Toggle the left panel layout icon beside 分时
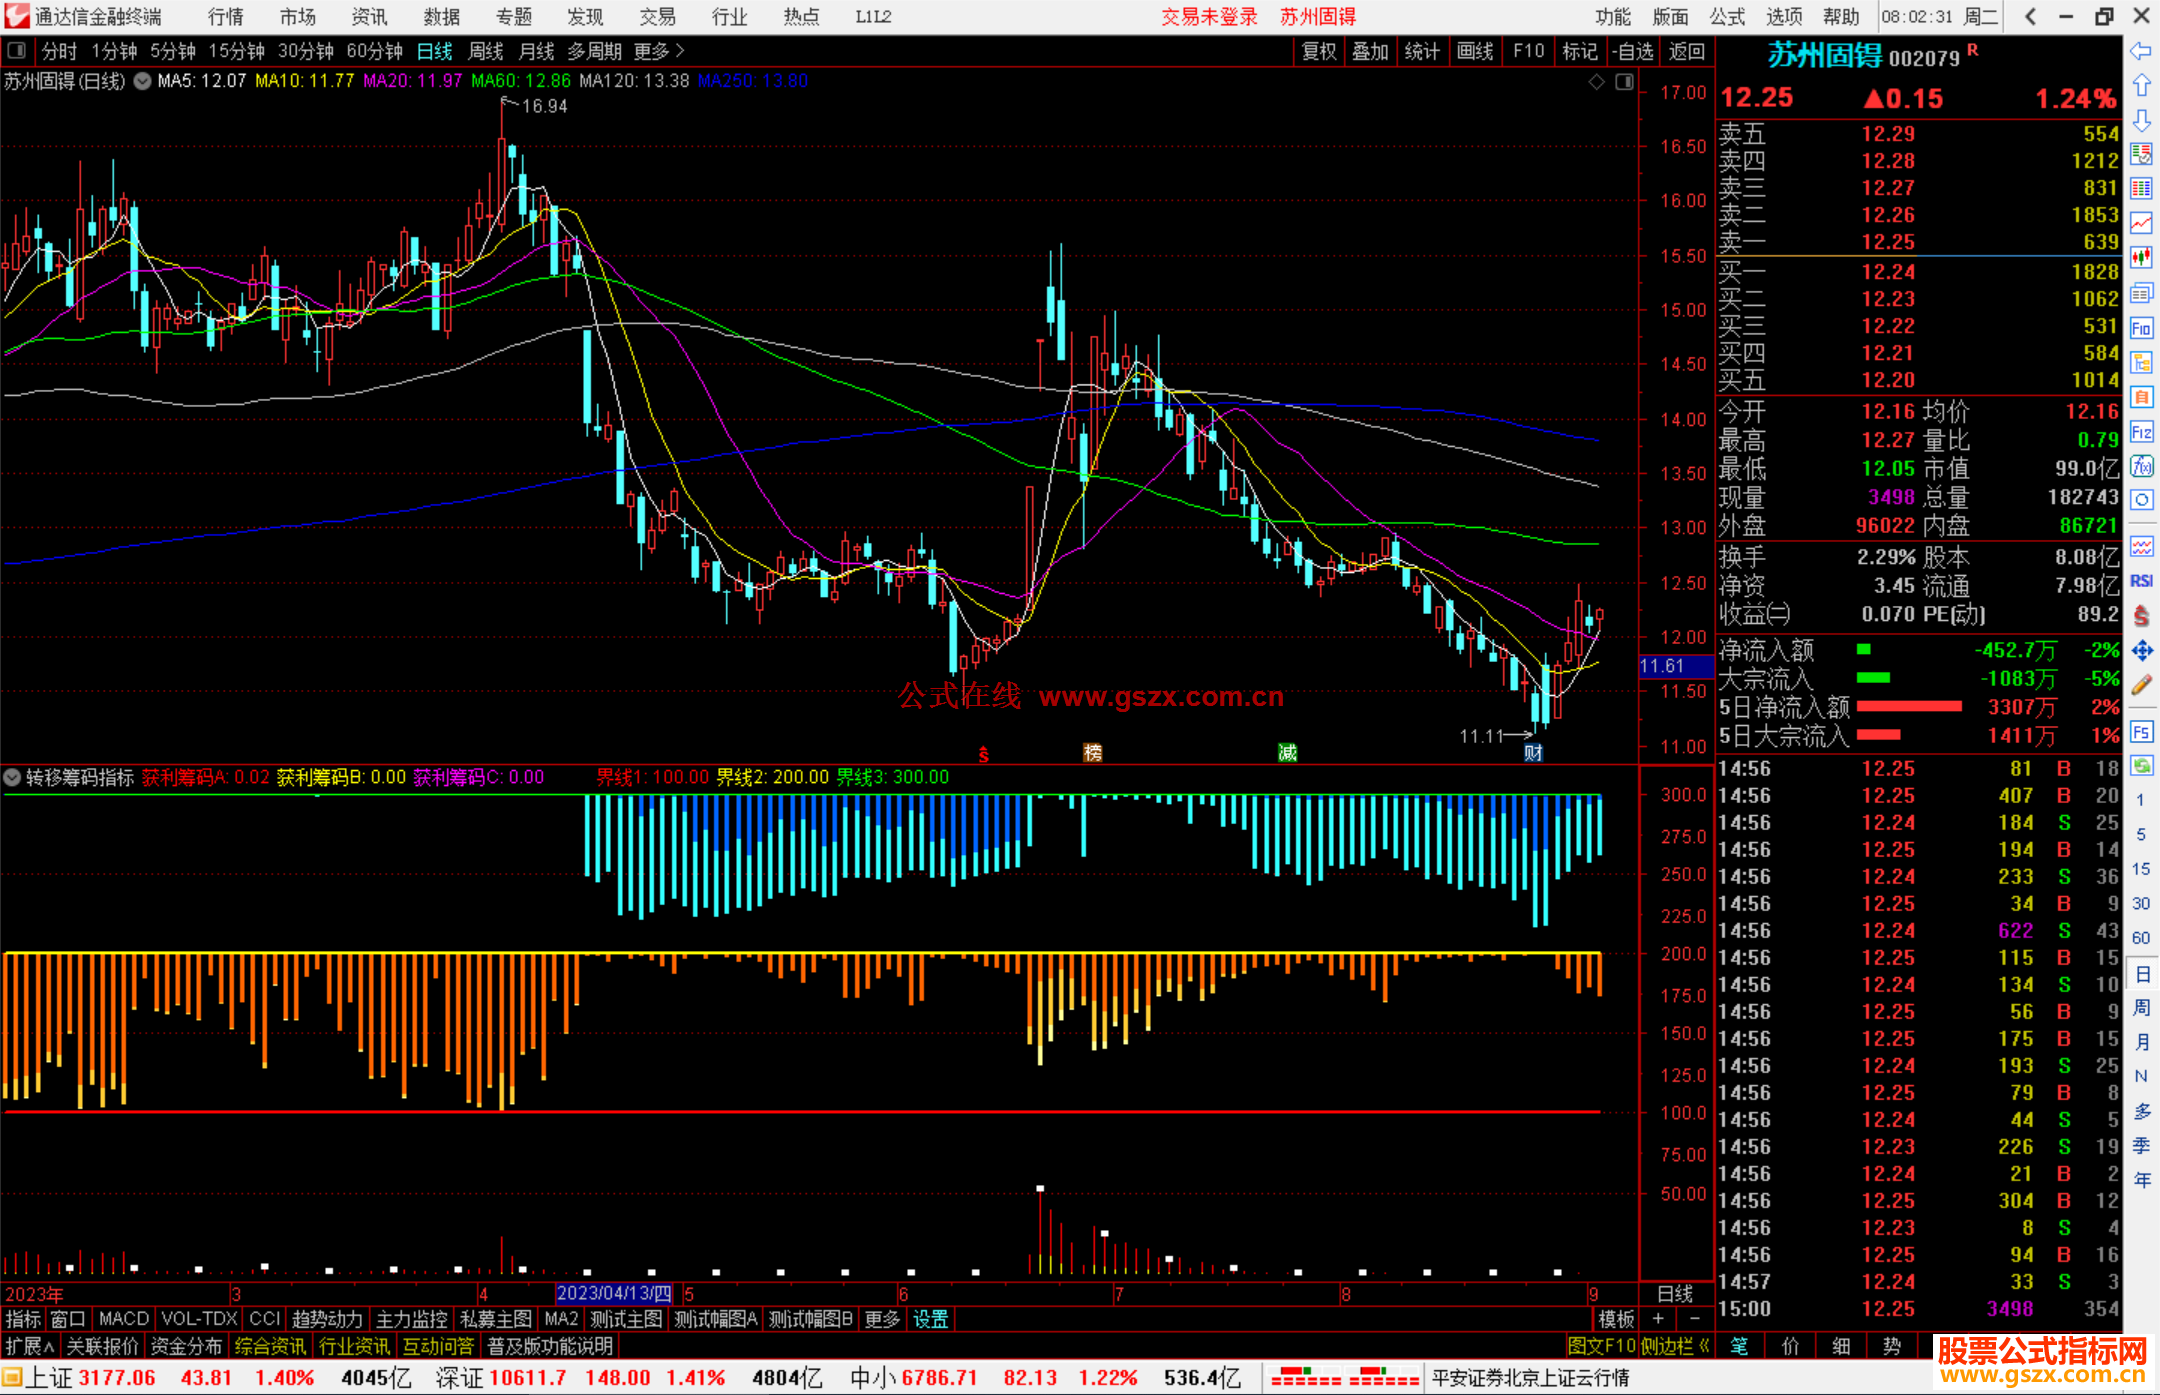The width and height of the screenshot is (2160, 1395). point(16,51)
